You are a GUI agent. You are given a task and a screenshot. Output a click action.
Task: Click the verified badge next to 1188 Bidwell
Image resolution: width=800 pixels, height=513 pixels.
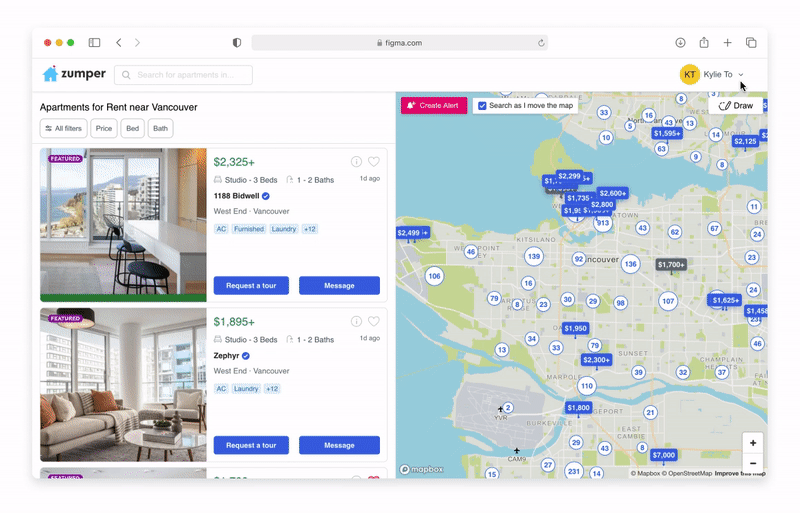coord(266,196)
